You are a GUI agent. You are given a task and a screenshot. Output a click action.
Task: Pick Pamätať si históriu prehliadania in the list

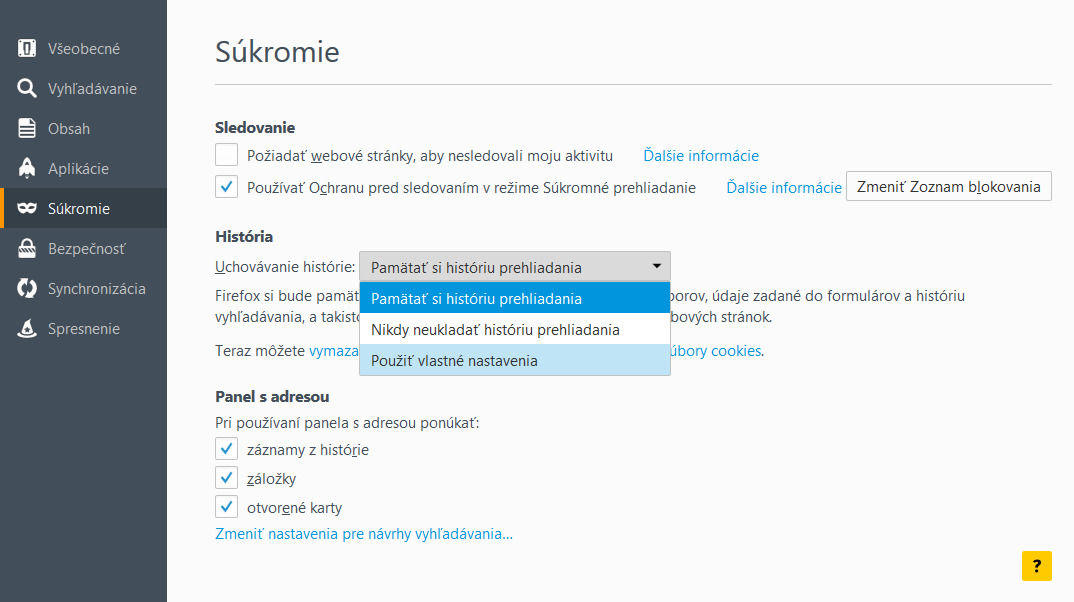514,299
